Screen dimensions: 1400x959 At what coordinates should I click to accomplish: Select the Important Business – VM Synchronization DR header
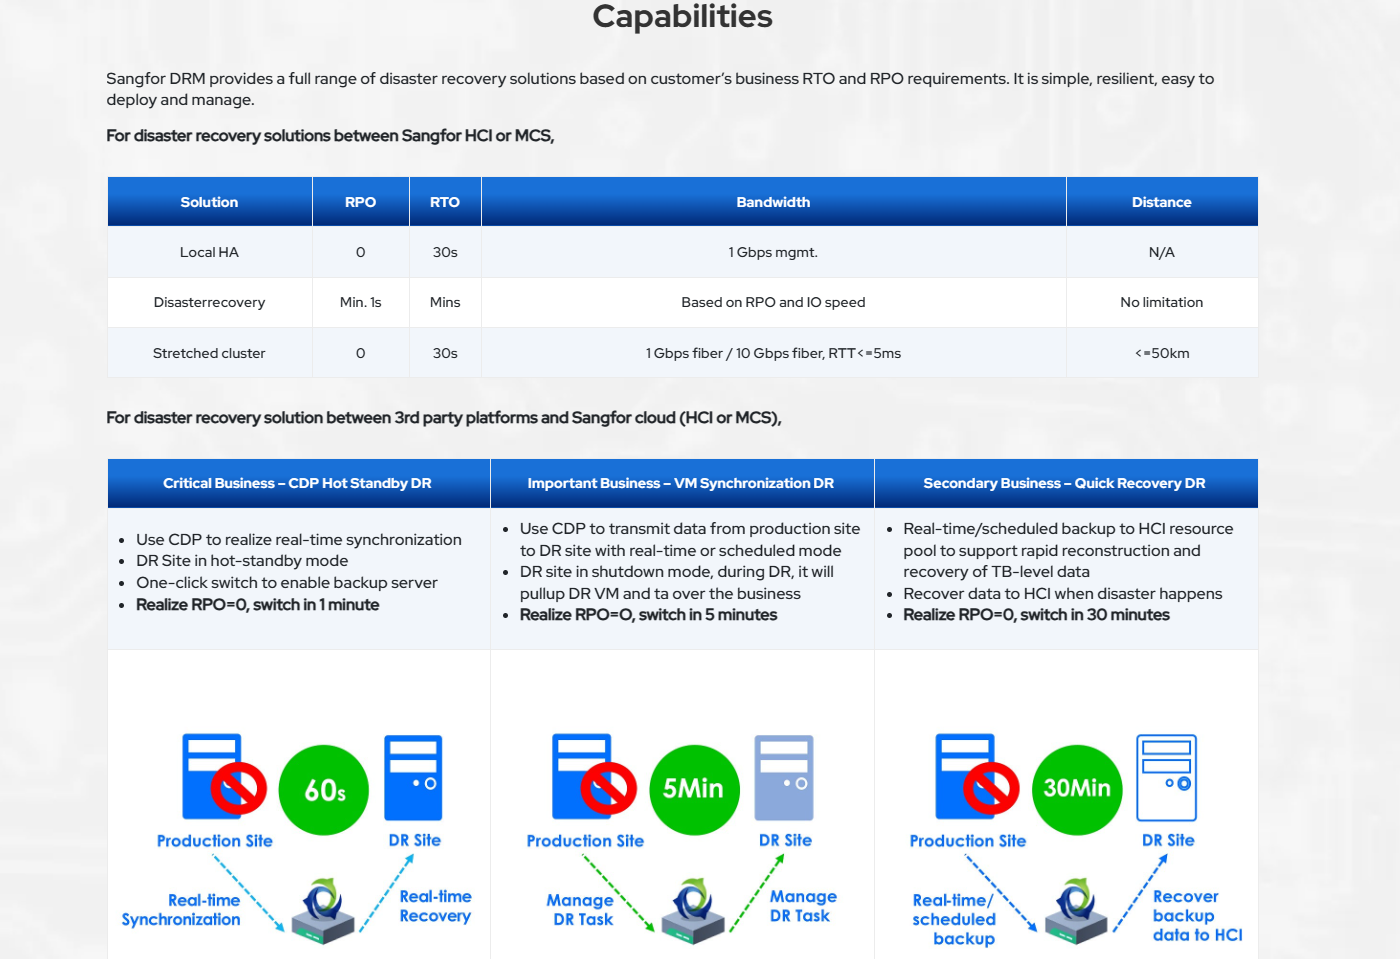click(681, 483)
